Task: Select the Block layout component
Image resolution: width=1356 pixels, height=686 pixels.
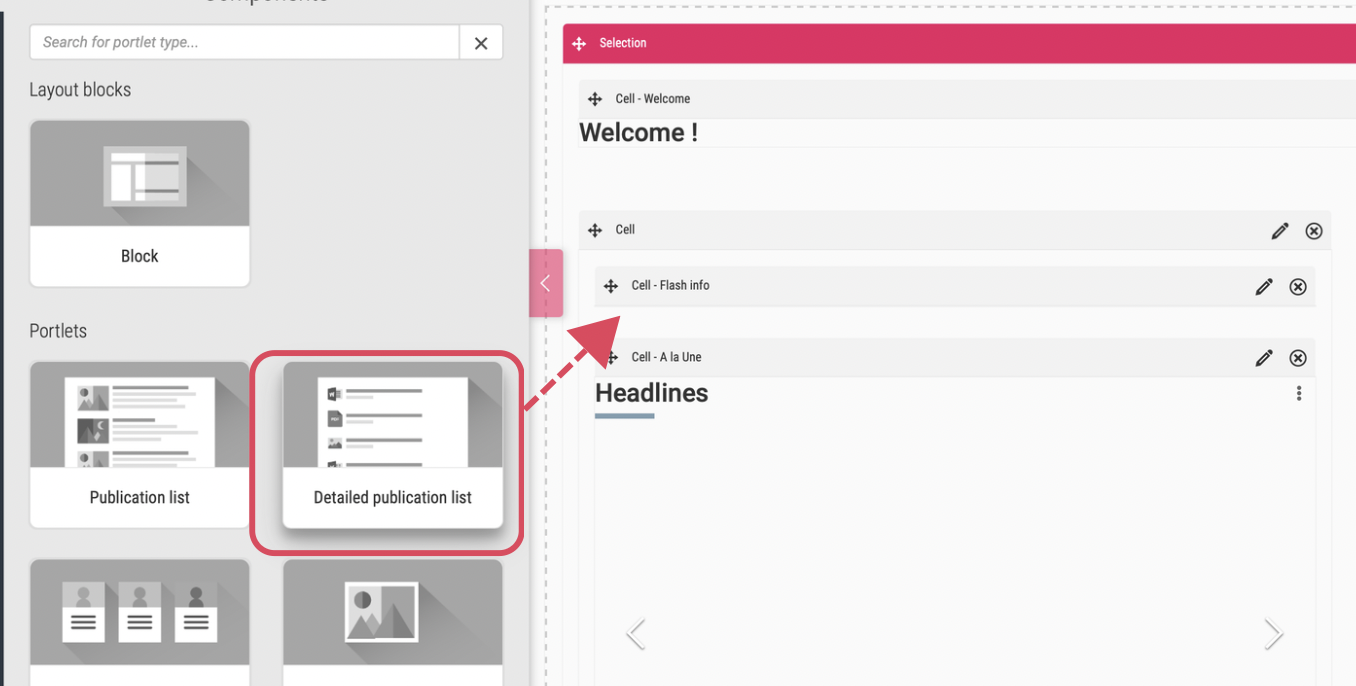Action: tap(140, 203)
